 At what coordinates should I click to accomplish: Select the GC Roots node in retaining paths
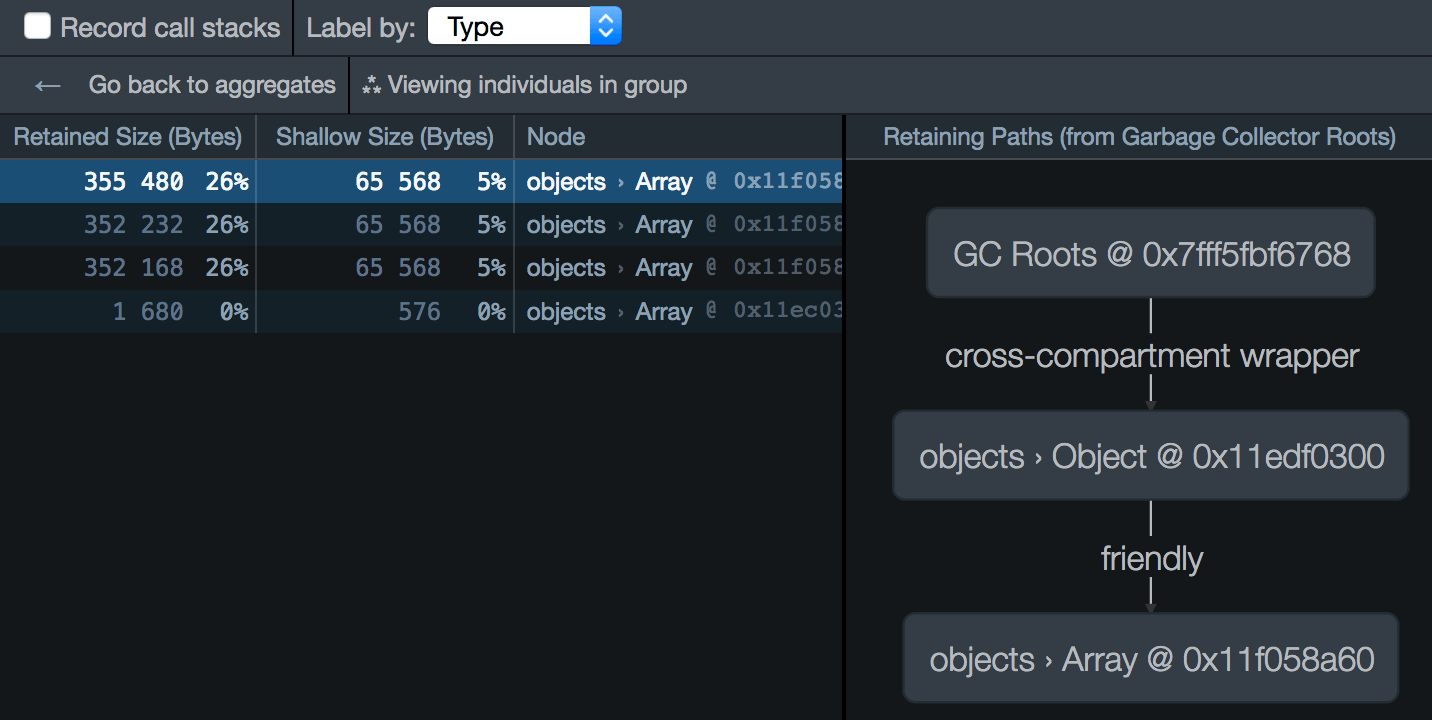1150,253
